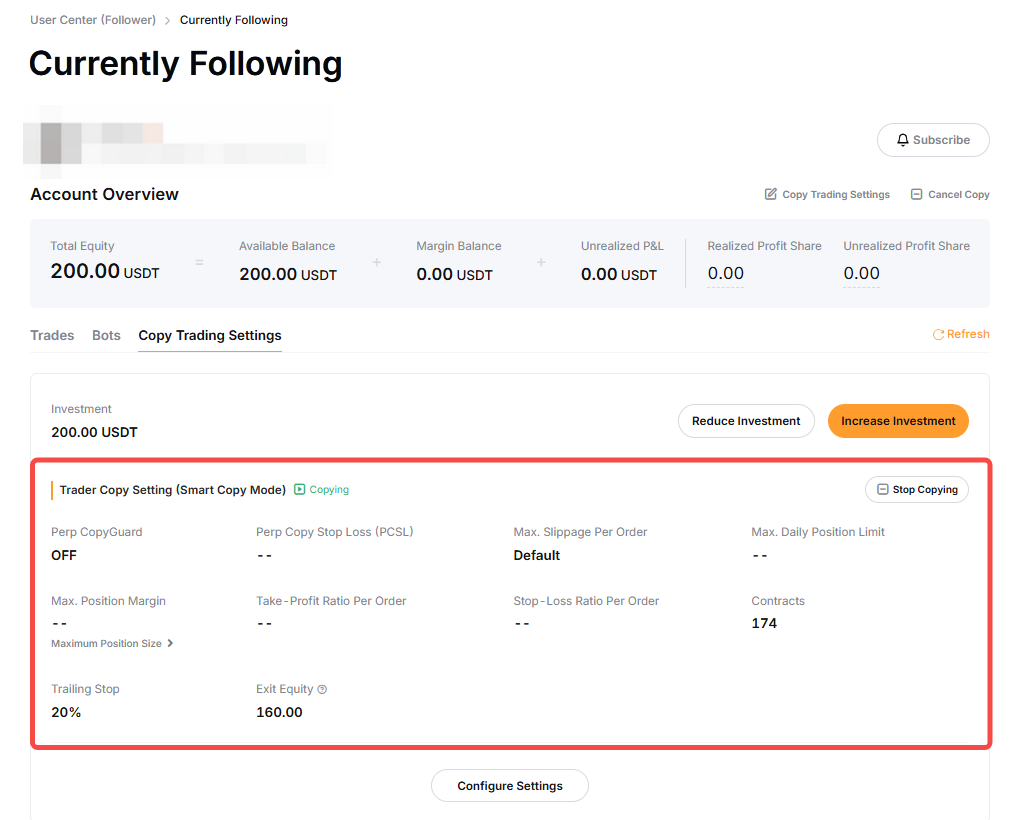Click the Copy Trading Settings edit icon

(771, 194)
